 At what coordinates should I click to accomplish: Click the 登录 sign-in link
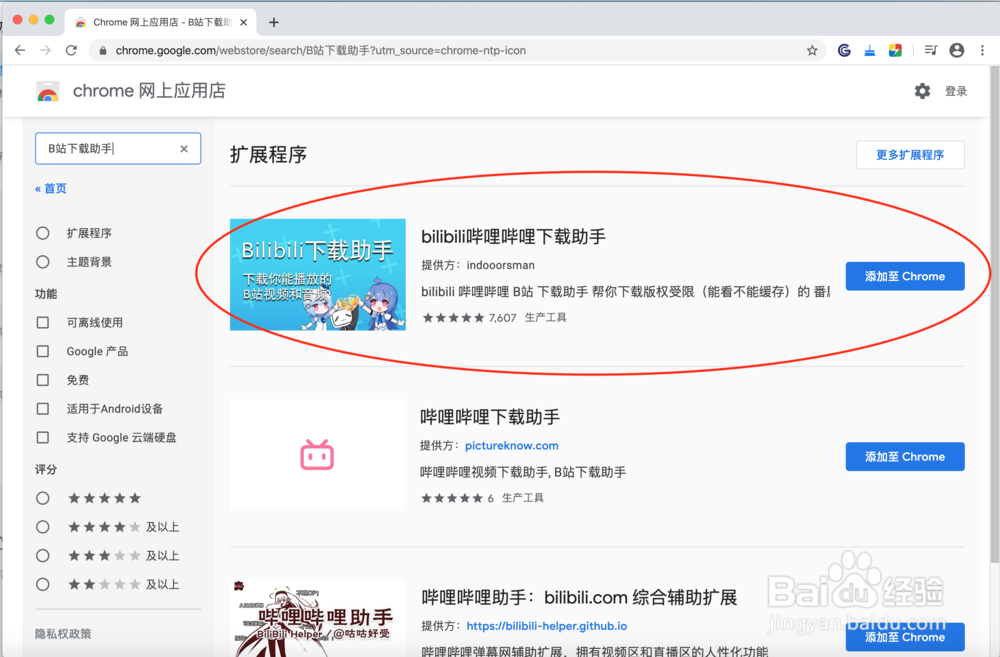955,91
